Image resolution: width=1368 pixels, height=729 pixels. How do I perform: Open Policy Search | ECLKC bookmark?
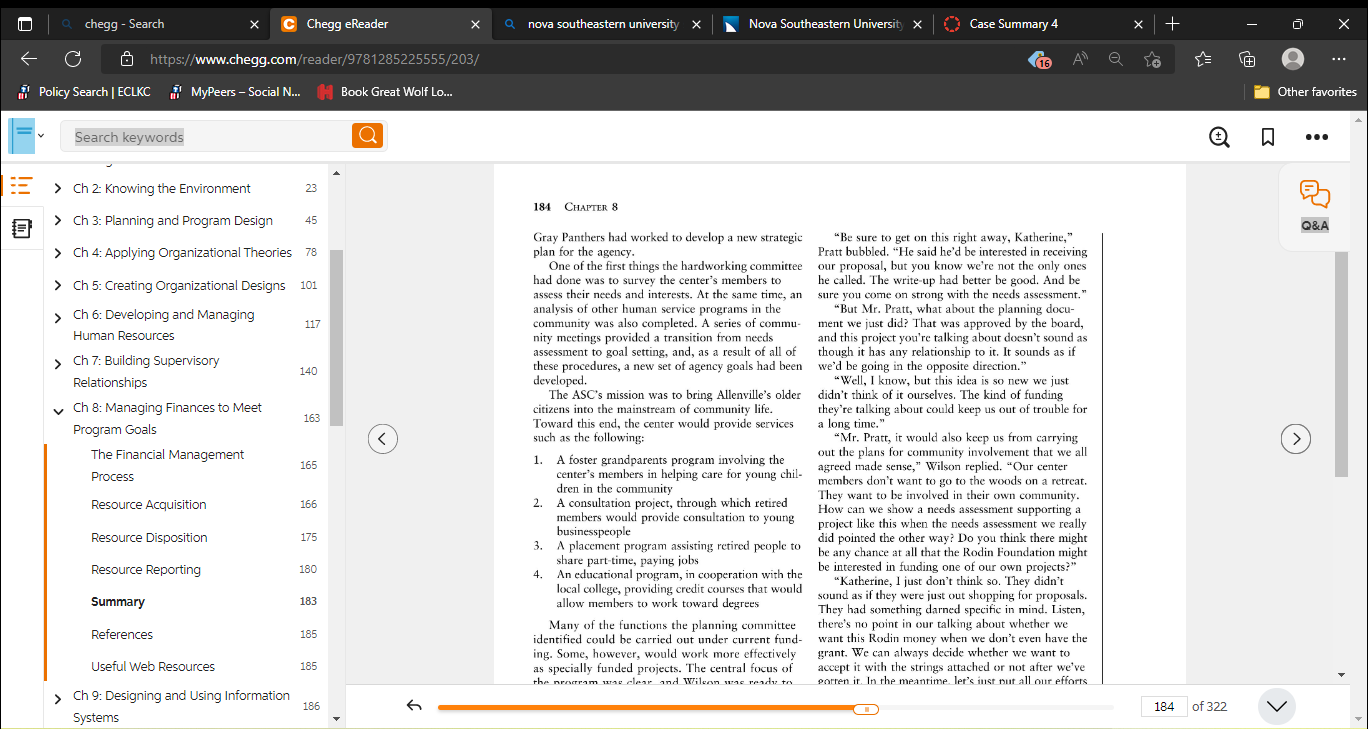coord(84,92)
